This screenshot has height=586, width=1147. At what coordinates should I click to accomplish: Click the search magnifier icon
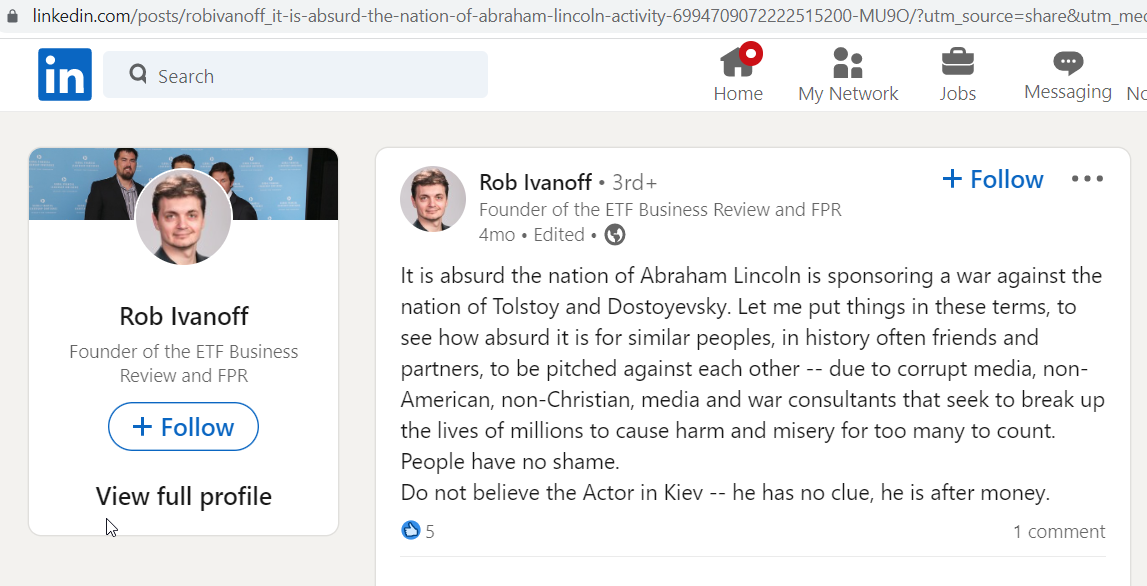coord(138,73)
